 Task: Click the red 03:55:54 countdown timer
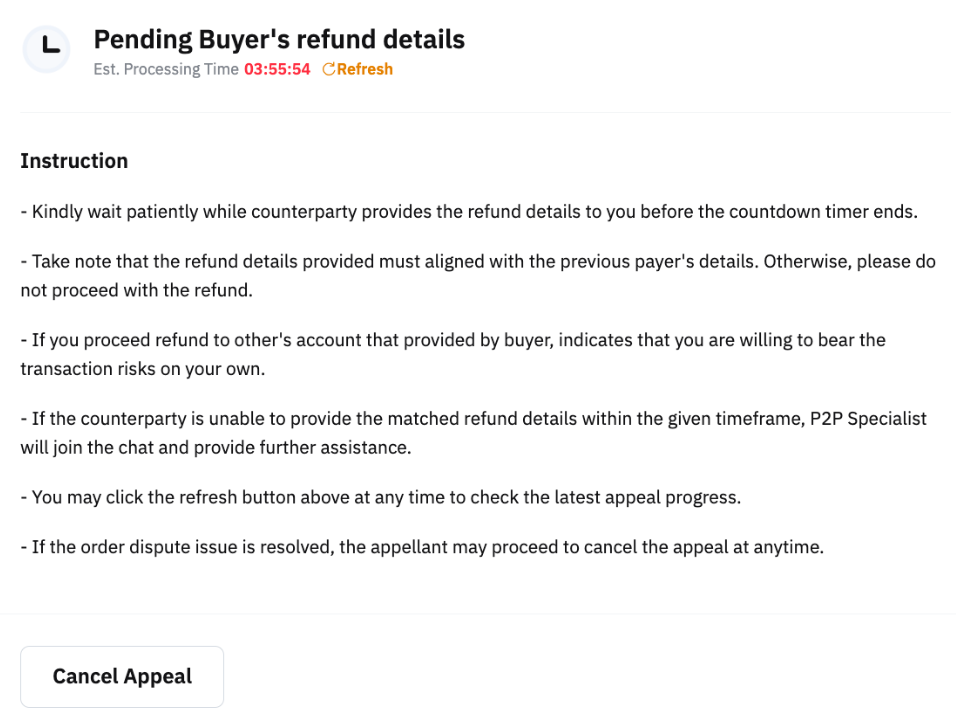[x=277, y=69]
